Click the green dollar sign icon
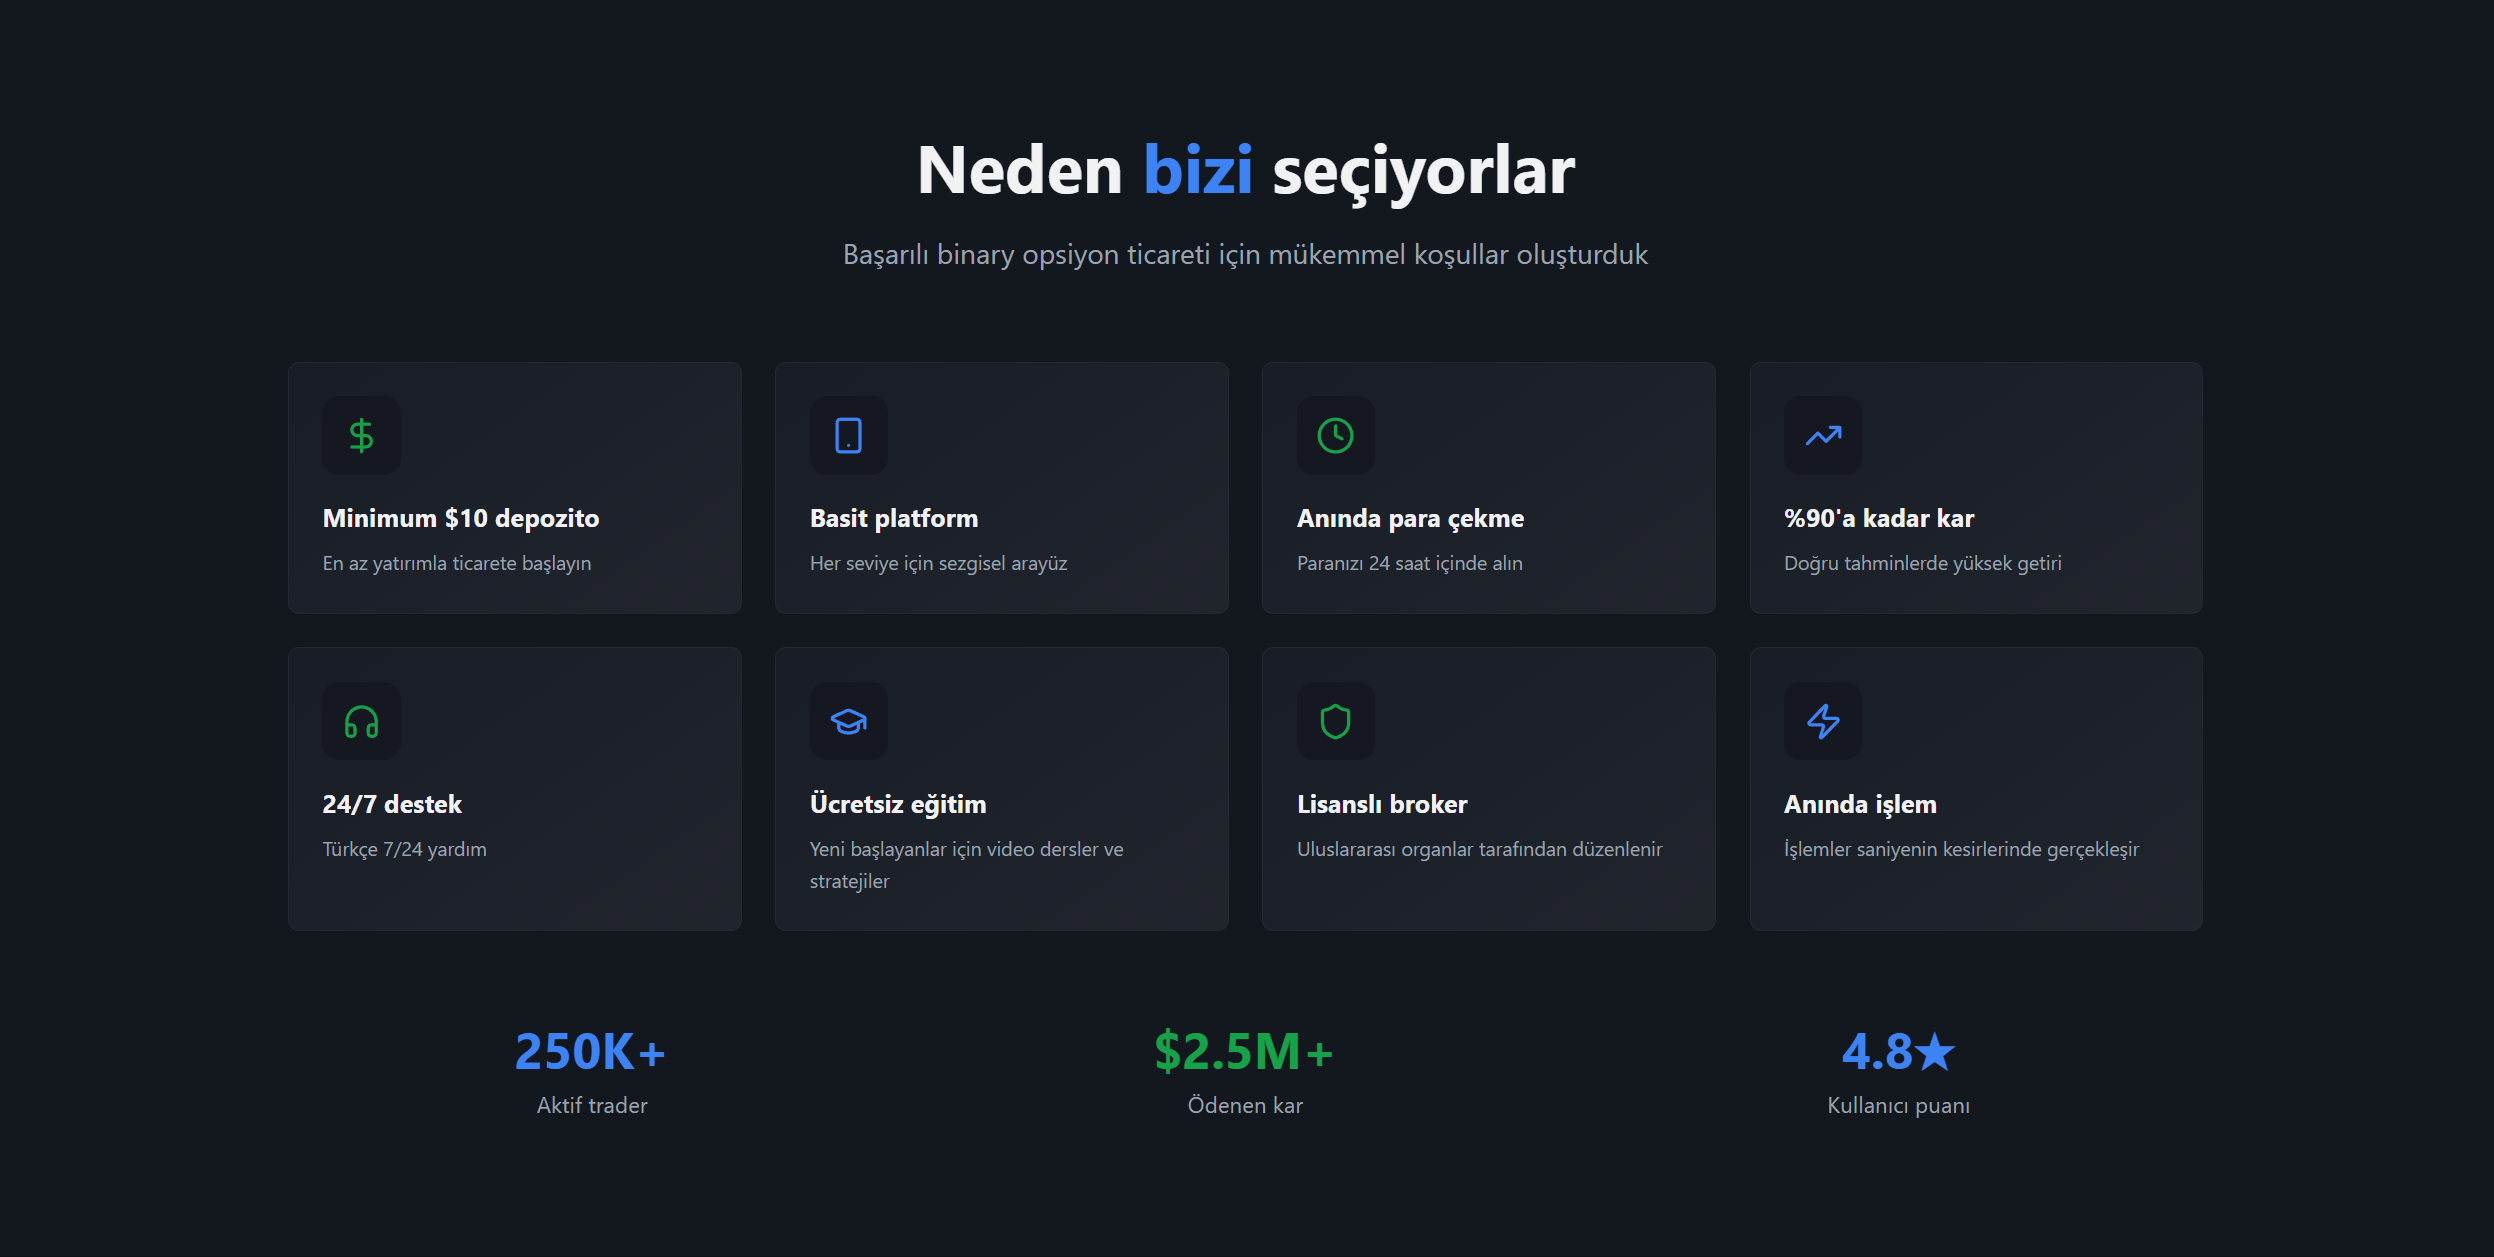2494x1257 pixels. point(361,436)
